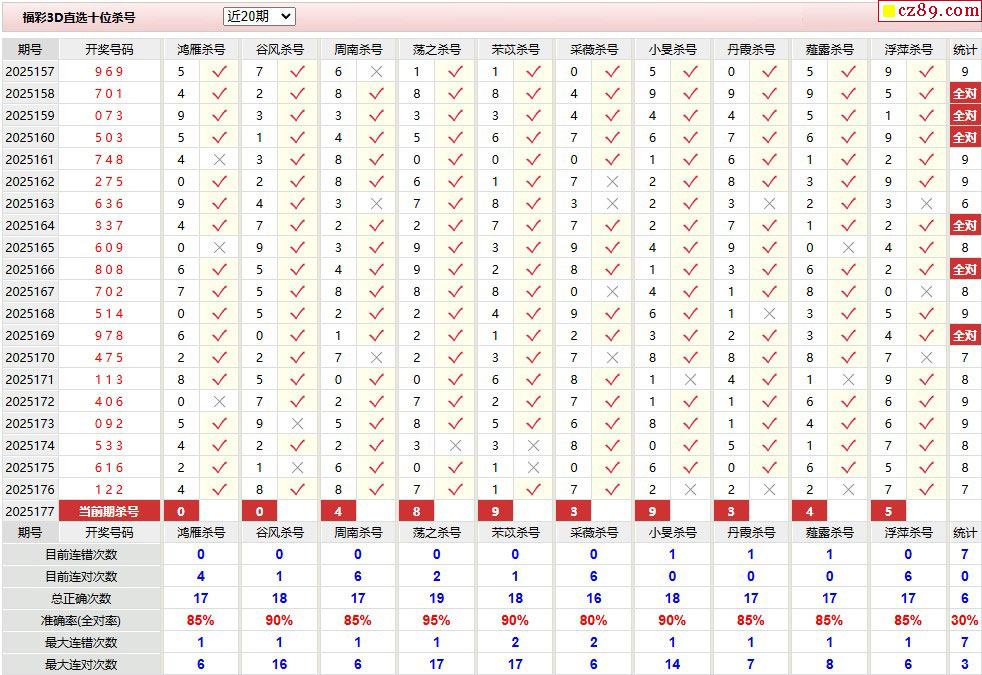Image resolution: width=982 pixels, height=675 pixels.
Task: Click the 期号 header in the top header row
Action: tap(29, 49)
